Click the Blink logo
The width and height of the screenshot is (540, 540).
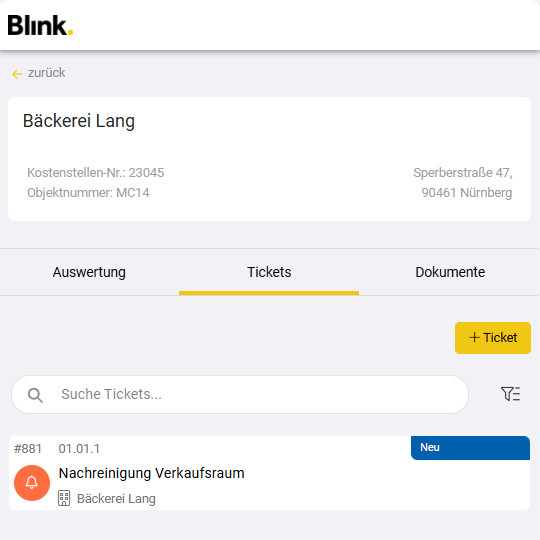[x=40, y=25]
